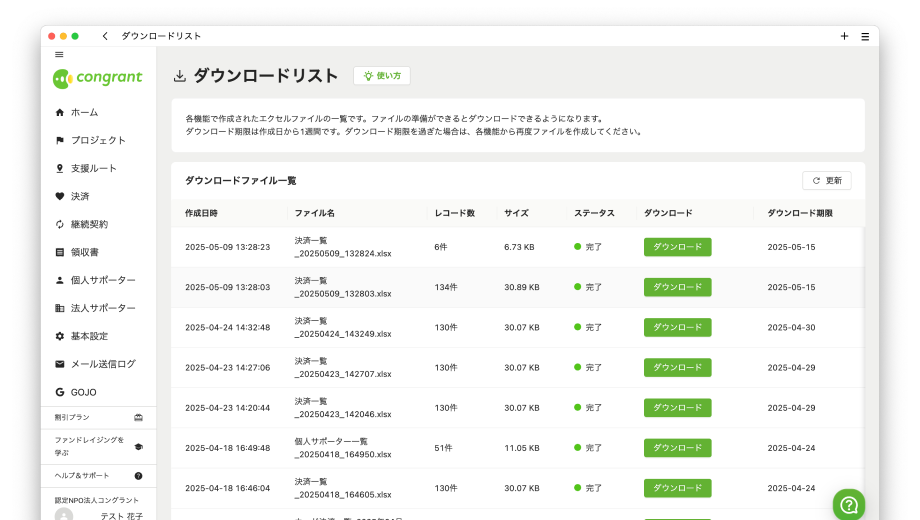Image resolution: width=920 pixels, height=520 pixels.
Task: Collapse the sidebar using menu icon
Action: [59, 55]
